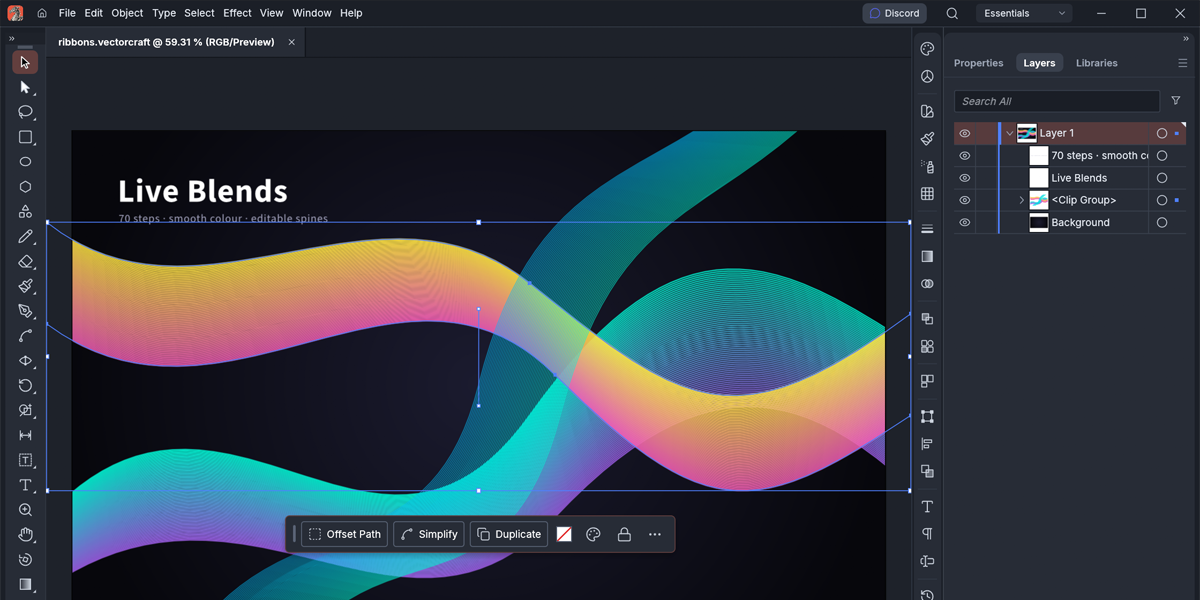
Task: Select the Polygon tool
Action: pyautogui.click(x=25, y=187)
